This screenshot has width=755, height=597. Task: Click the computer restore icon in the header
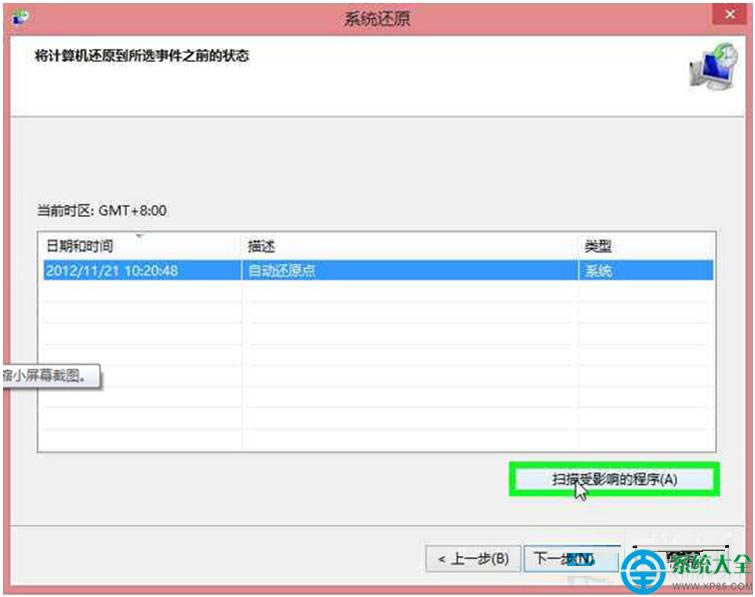pos(714,66)
